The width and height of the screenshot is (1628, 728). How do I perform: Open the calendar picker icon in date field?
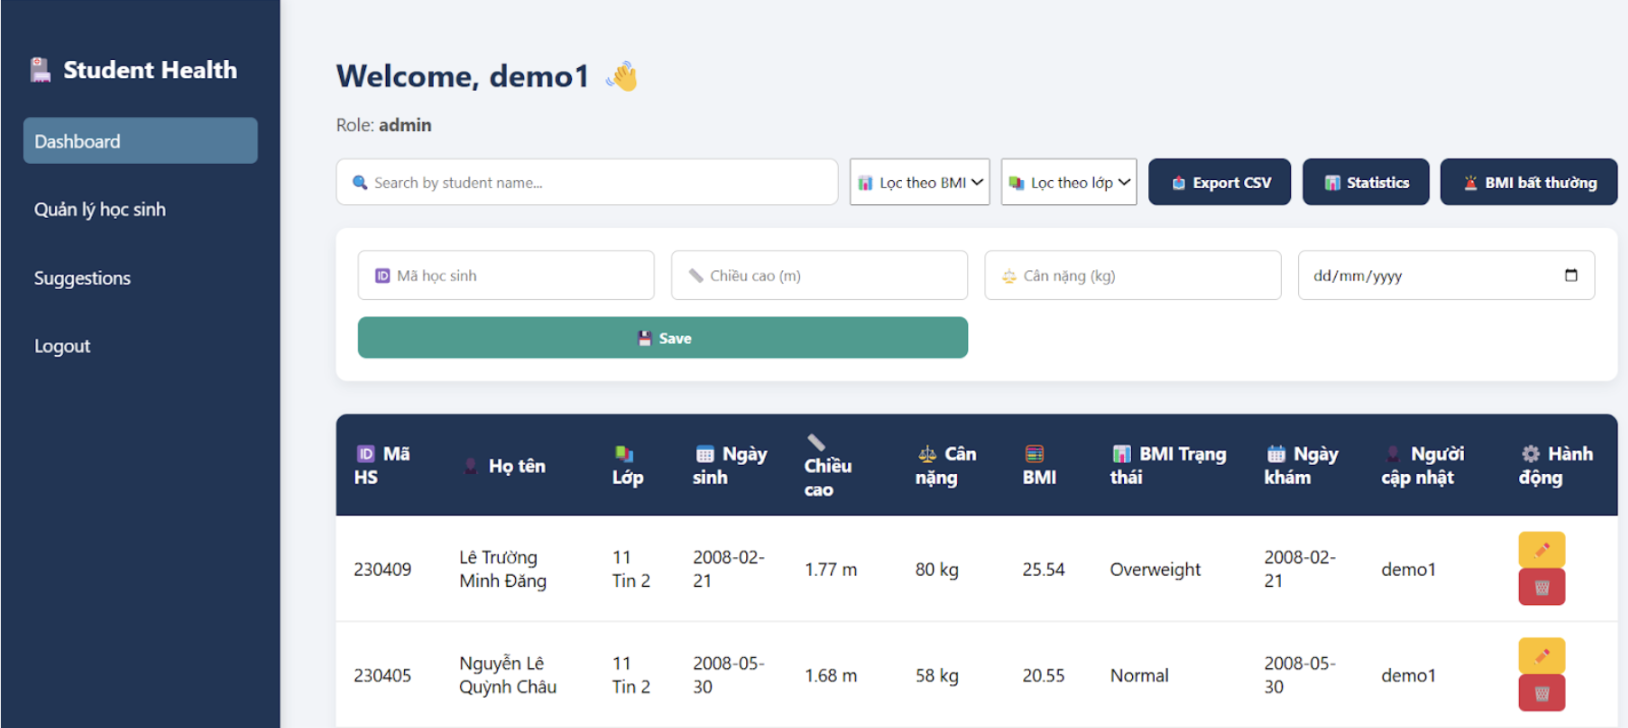(1571, 276)
